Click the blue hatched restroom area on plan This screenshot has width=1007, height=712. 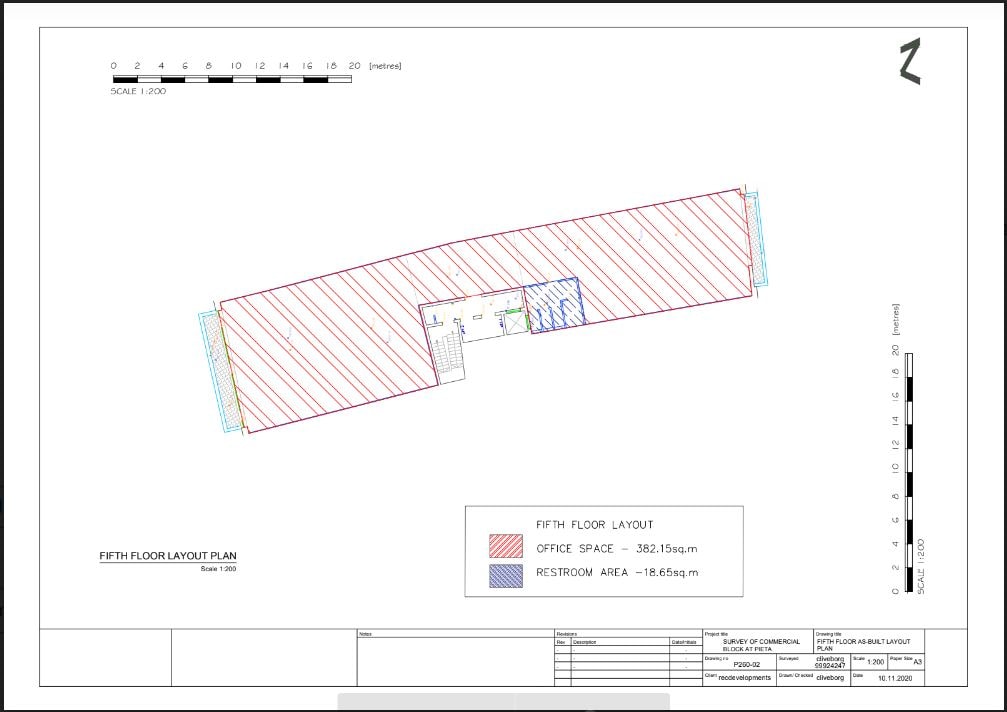click(x=554, y=305)
